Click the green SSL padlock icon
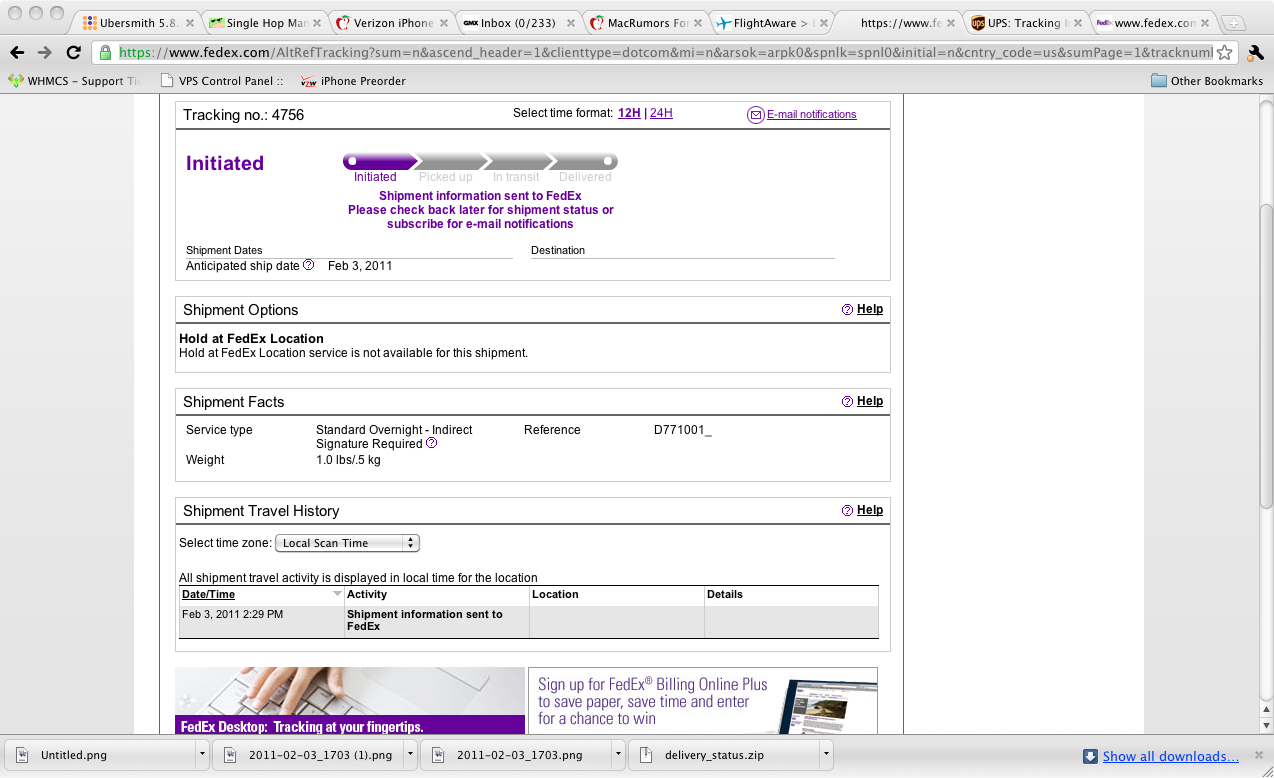This screenshot has height=778, width=1274. 106,53
